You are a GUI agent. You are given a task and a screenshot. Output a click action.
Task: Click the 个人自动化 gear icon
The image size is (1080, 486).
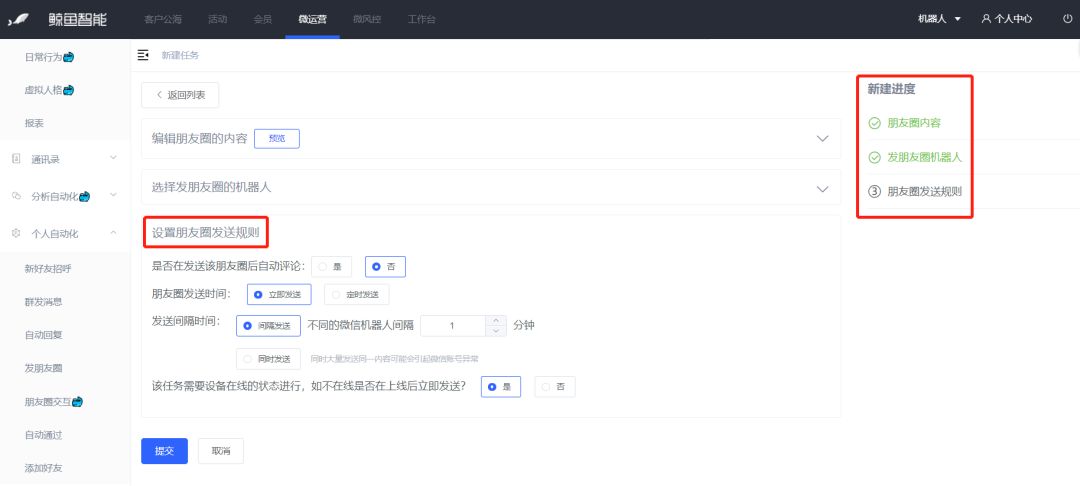(x=17, y=233)
